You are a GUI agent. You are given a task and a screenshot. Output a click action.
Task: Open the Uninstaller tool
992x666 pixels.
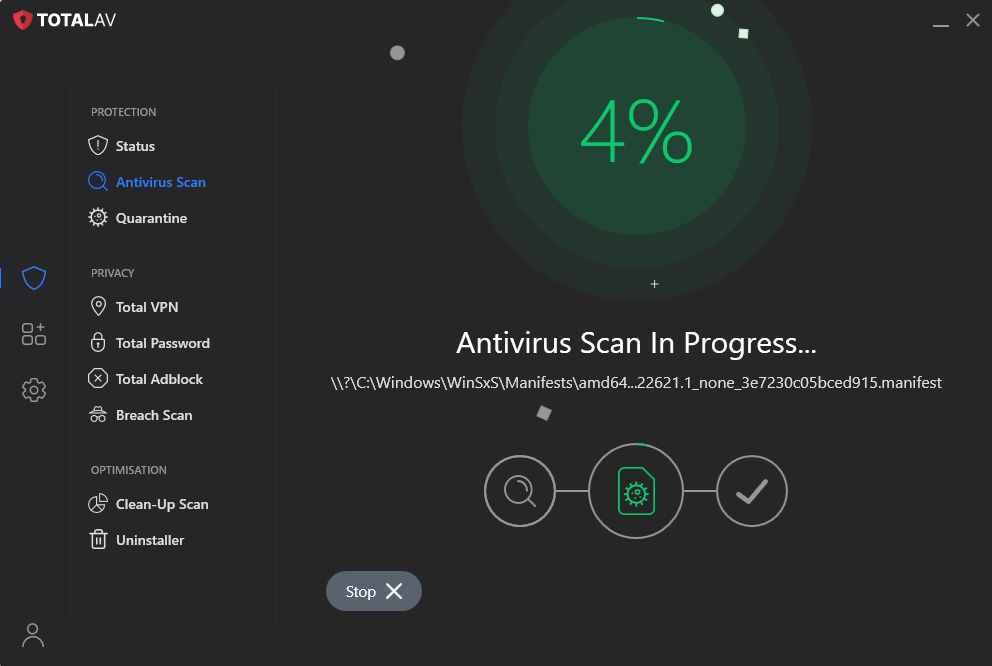click(x=150, y=540)
